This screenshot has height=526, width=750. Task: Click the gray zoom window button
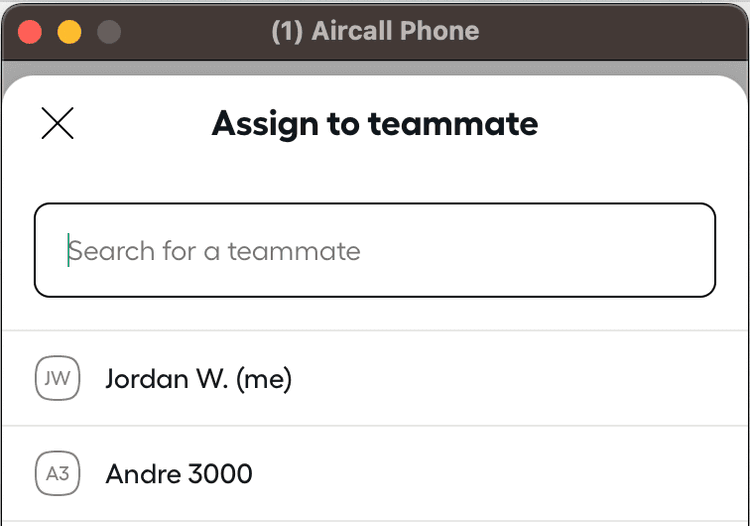[108, 31]
